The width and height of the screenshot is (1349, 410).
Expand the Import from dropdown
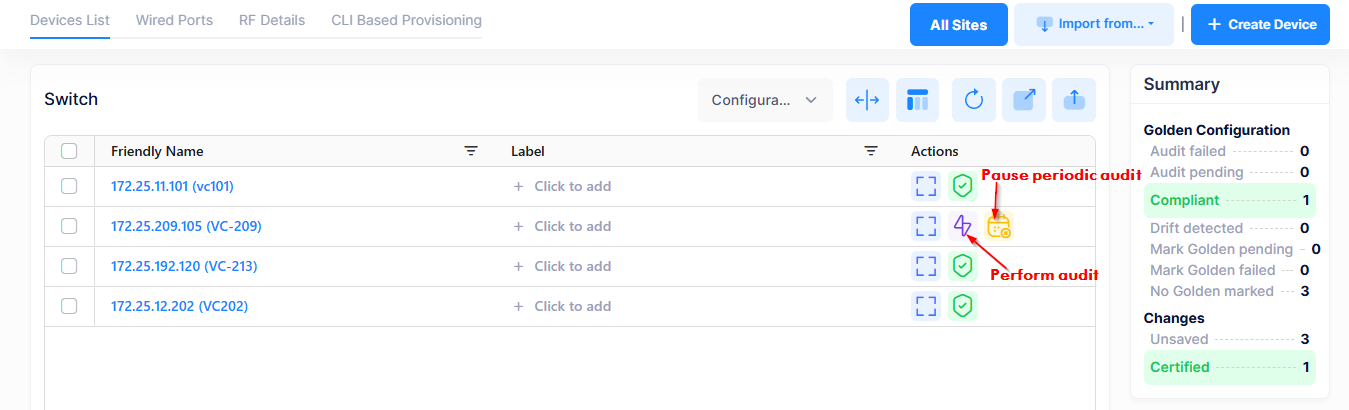[1094, 24]
